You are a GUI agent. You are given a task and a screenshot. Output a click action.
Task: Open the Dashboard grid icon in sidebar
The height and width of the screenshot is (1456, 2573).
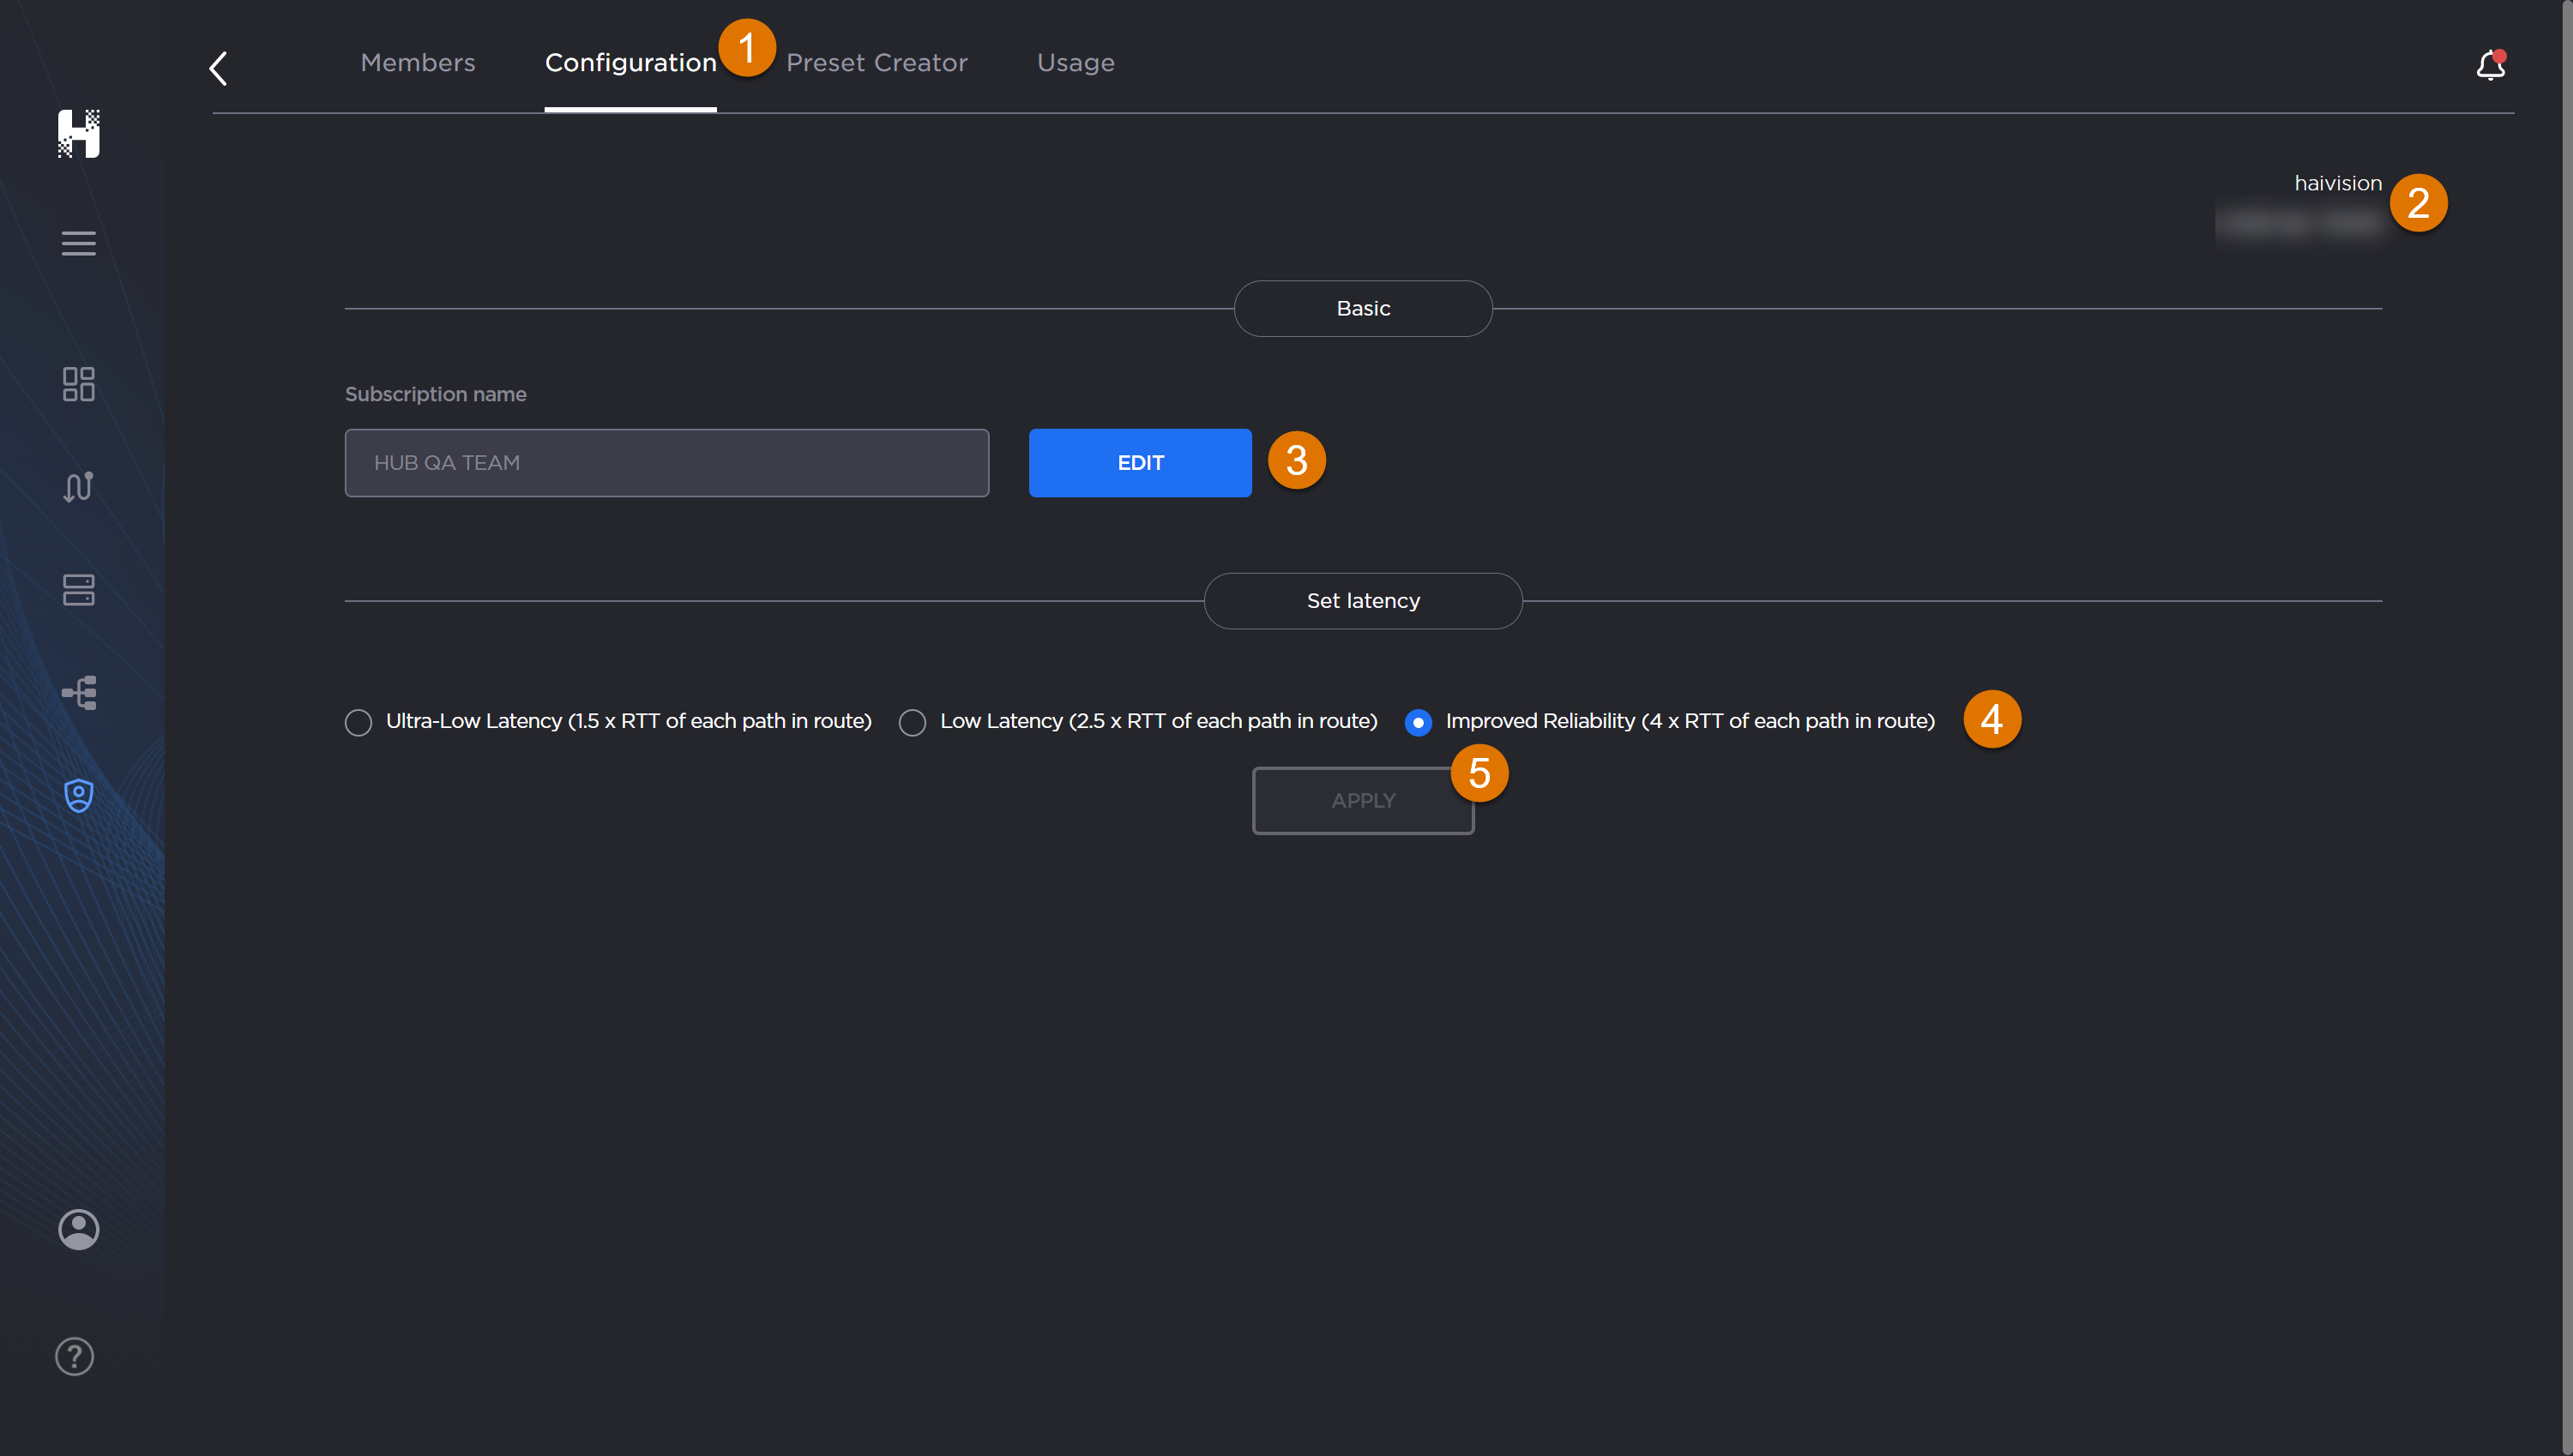click(x=79, y=384)
